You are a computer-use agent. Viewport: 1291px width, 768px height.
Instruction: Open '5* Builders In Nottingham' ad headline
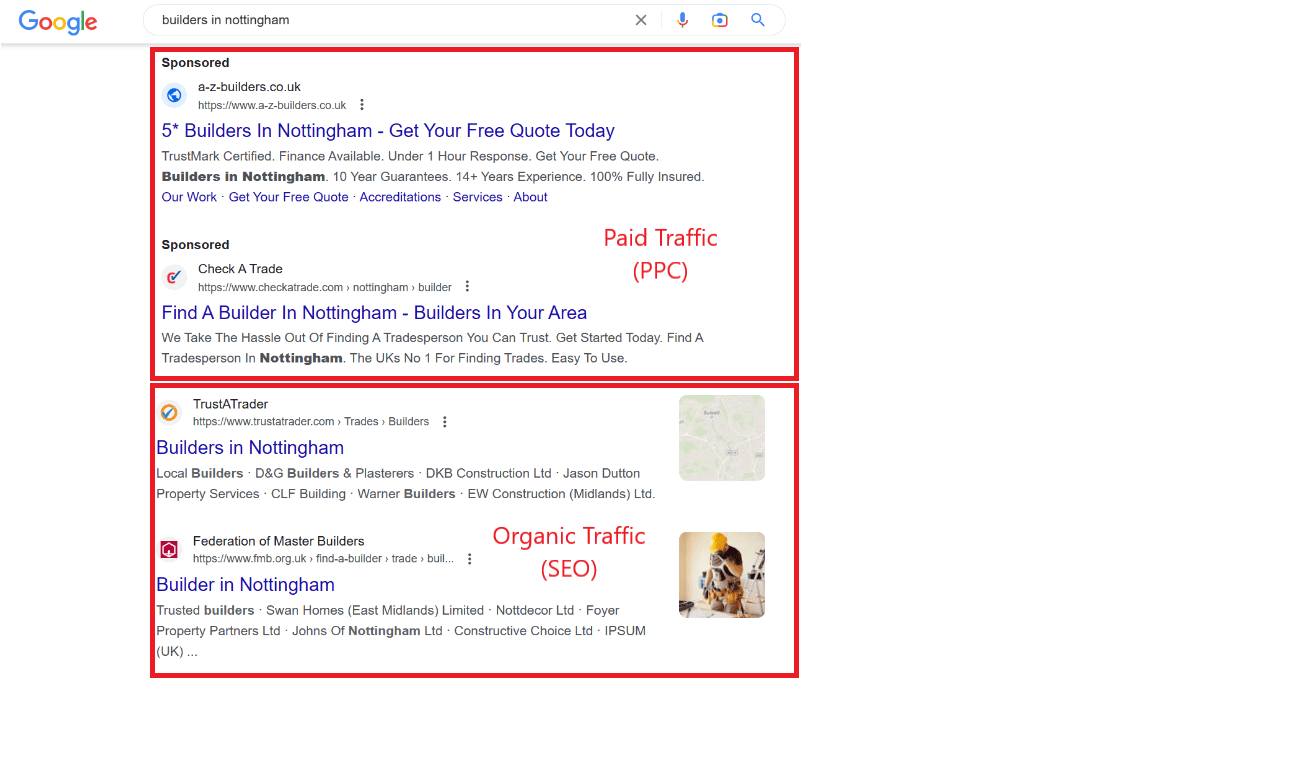click(x=388, y=131)
